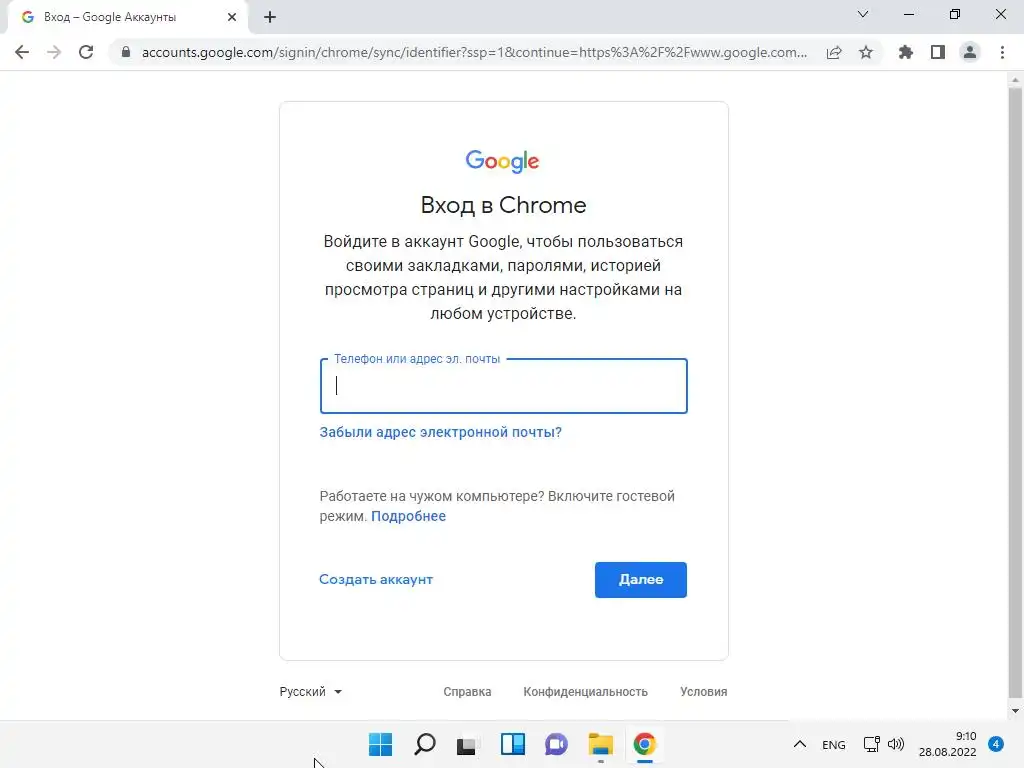1024x768 pixels.
Task: Minimize the Chrome window
Action: 908,14
